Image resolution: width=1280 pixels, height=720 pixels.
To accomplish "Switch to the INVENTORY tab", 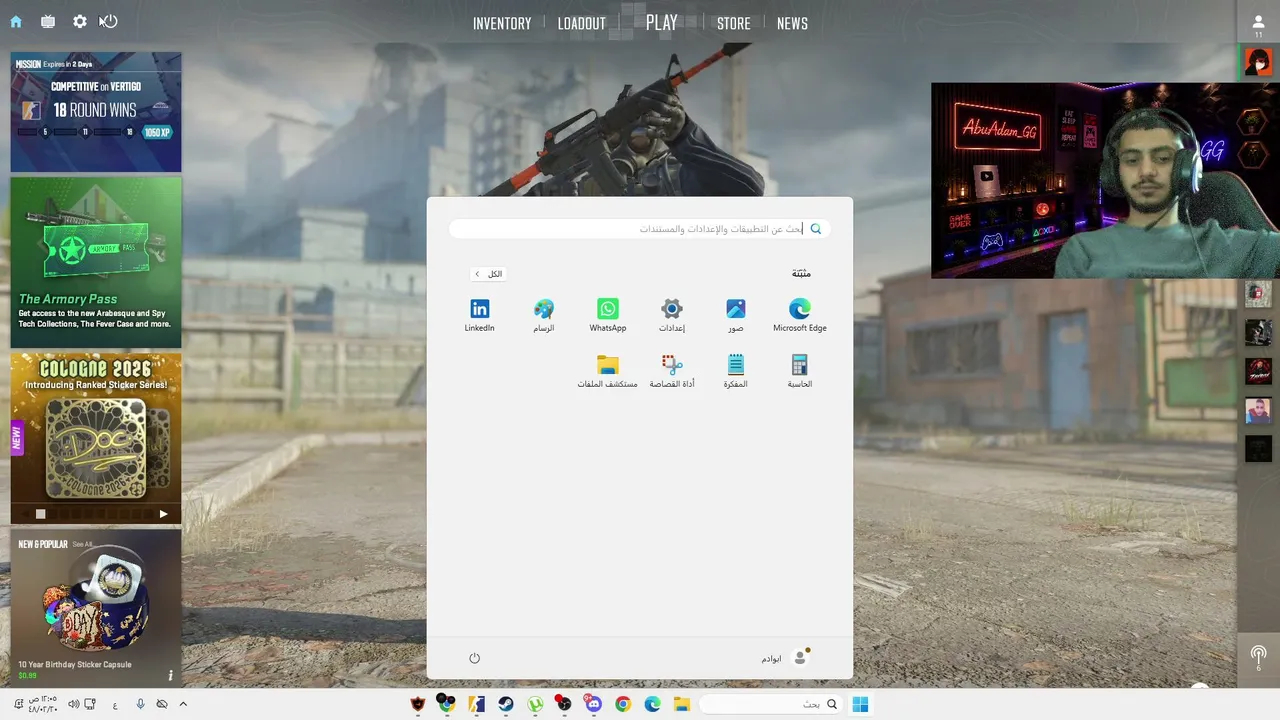I will coord(502,24).
